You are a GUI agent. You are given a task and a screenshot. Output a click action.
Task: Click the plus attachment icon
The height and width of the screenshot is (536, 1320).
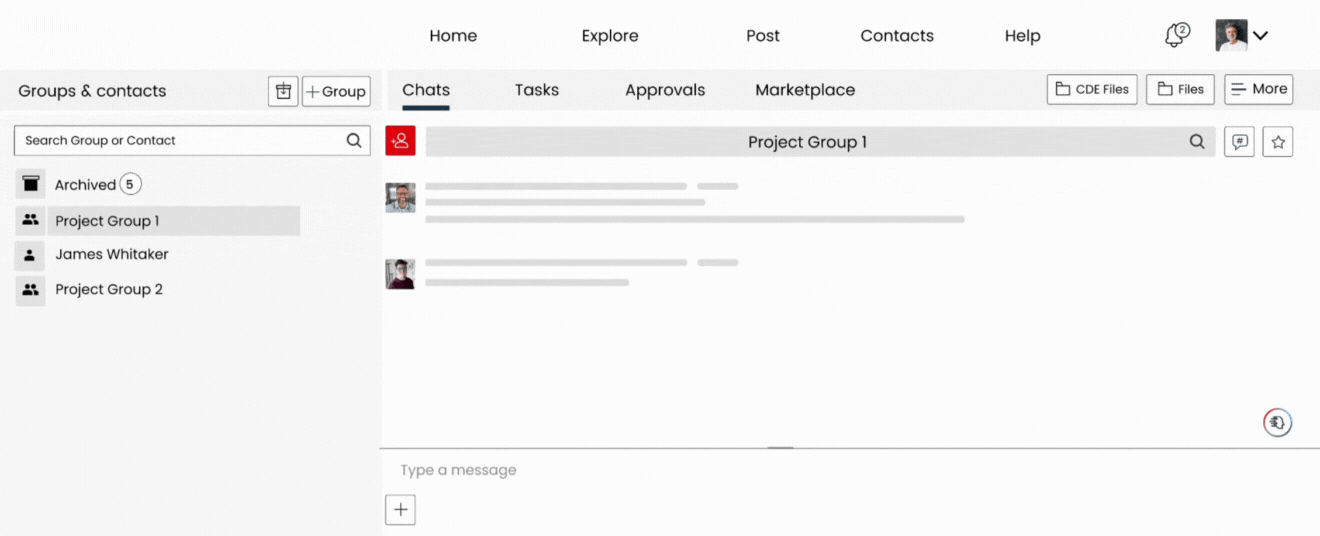click(400, 509)
